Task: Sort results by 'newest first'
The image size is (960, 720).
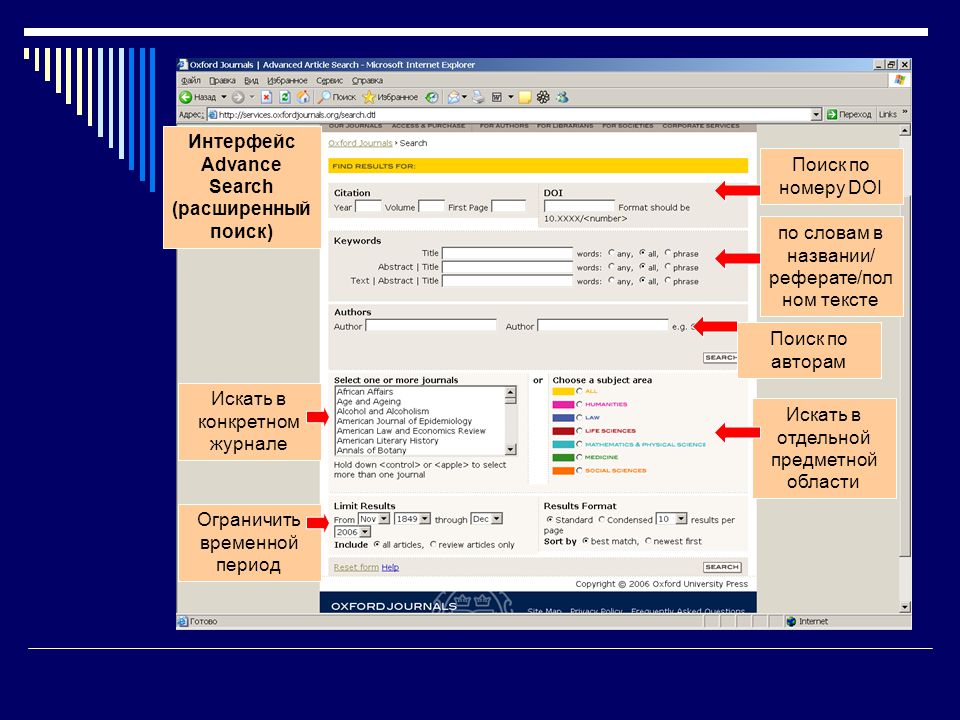Action: point(648,541)
